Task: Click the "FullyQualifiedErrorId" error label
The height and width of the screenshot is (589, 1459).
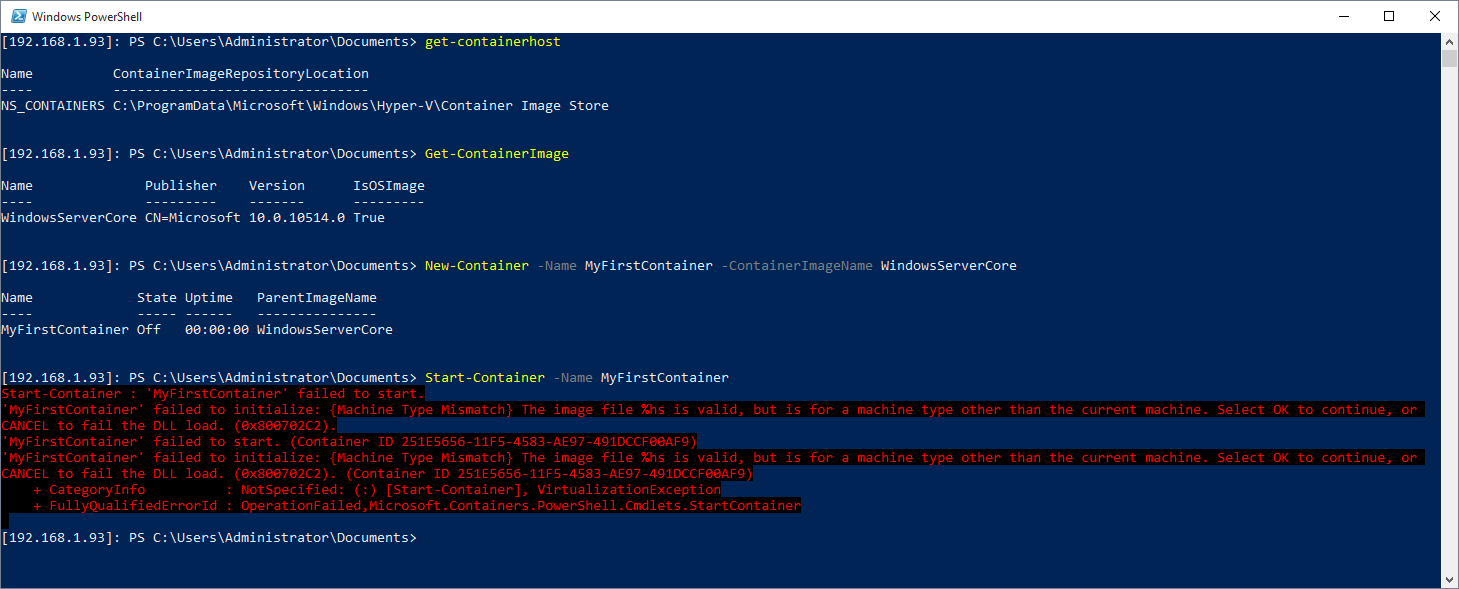Action: [133, 506]
